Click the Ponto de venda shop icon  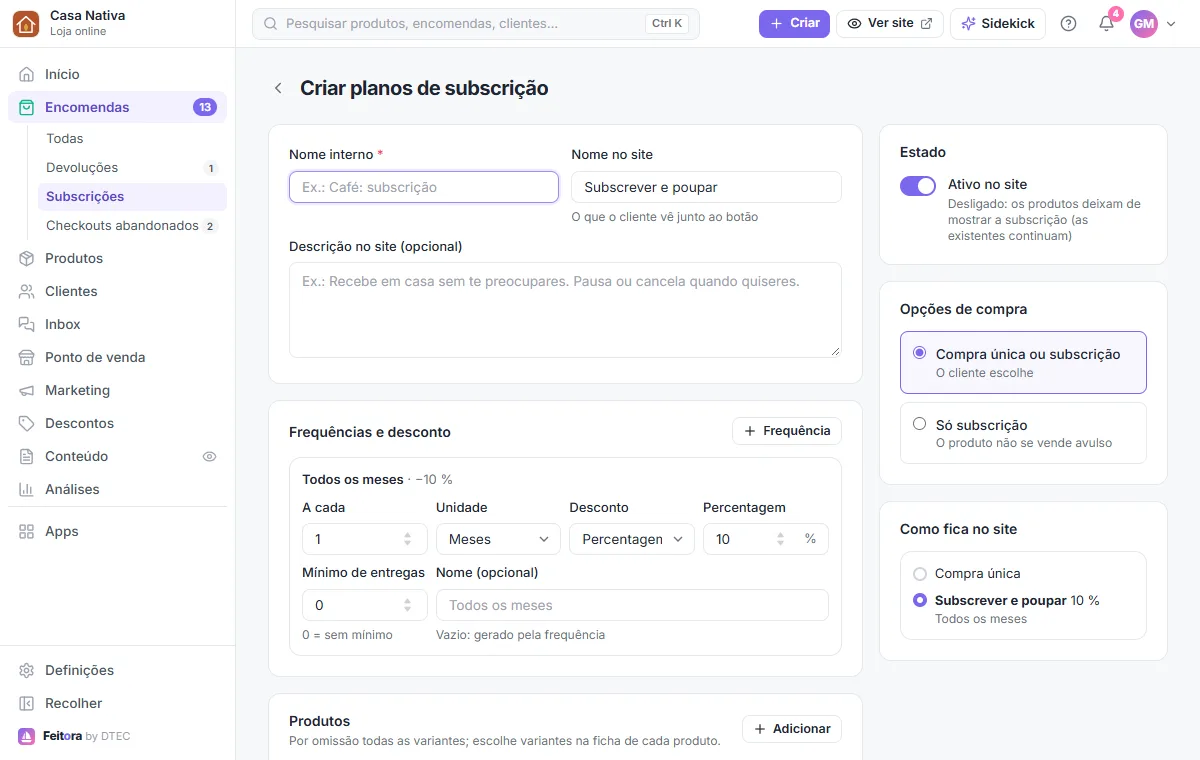(27, 358)
